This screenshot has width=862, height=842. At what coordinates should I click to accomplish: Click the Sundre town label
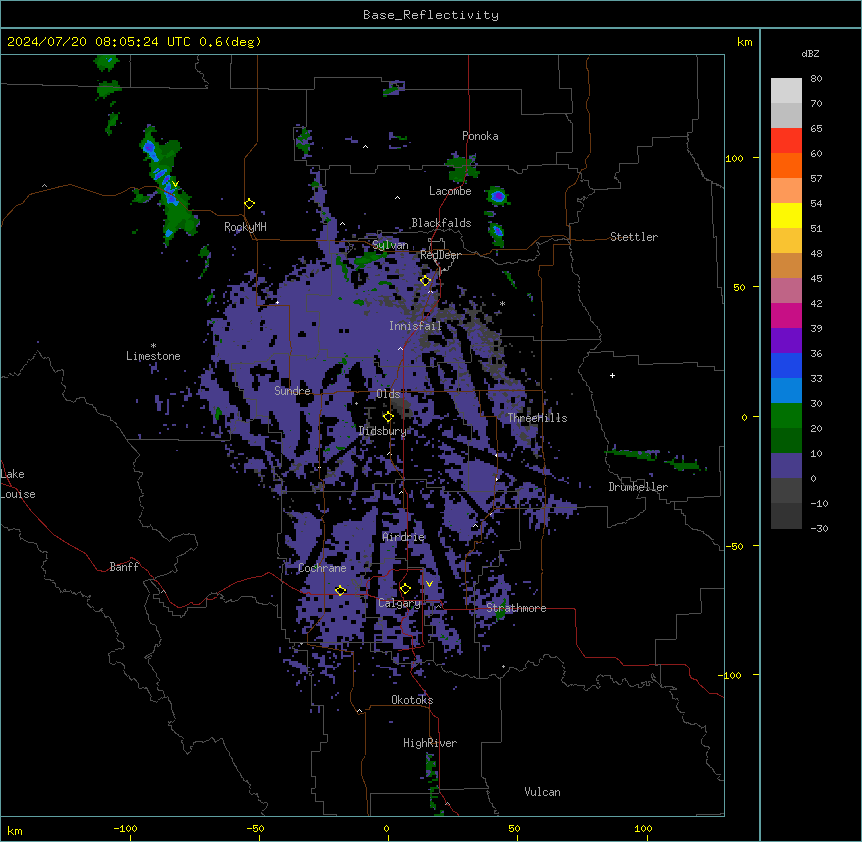point(292,391)
